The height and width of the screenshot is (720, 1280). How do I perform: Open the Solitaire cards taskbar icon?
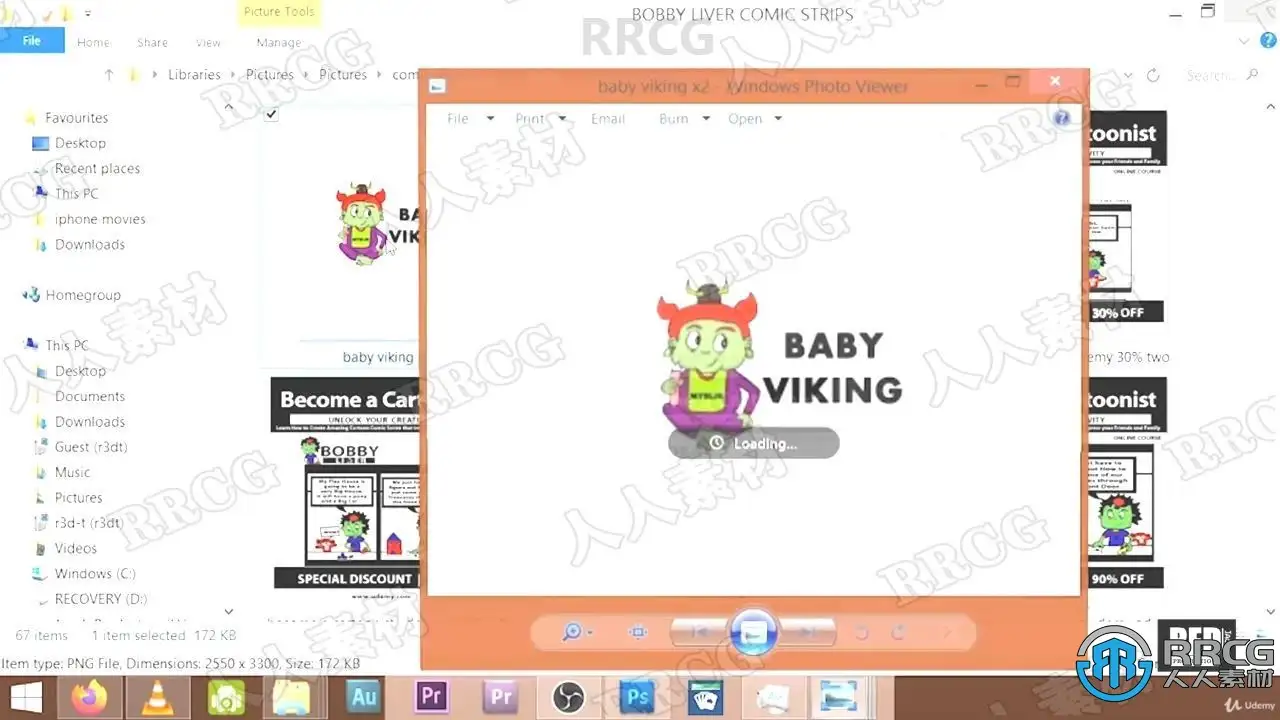coord(705,697)
